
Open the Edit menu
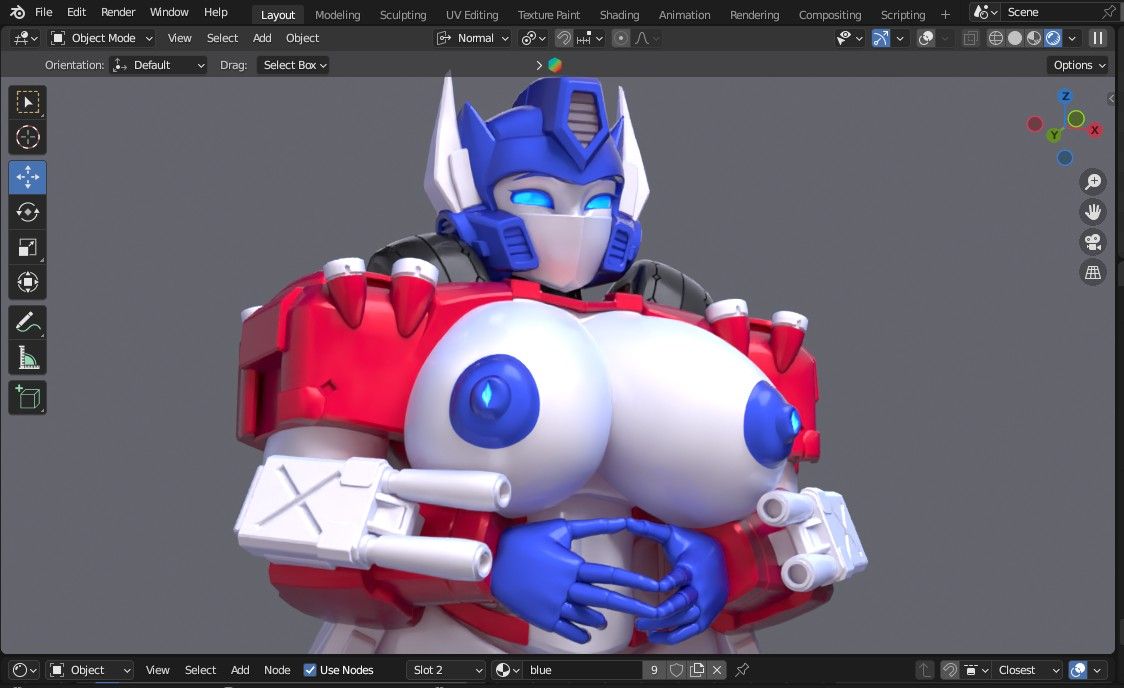tap(76, 12)
